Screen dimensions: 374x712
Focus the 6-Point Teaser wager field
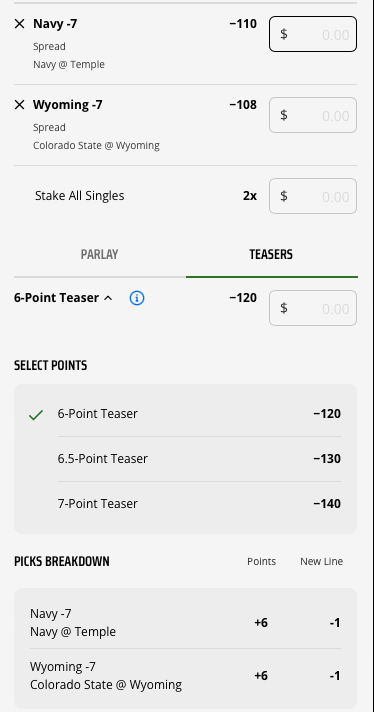point(313,308)
